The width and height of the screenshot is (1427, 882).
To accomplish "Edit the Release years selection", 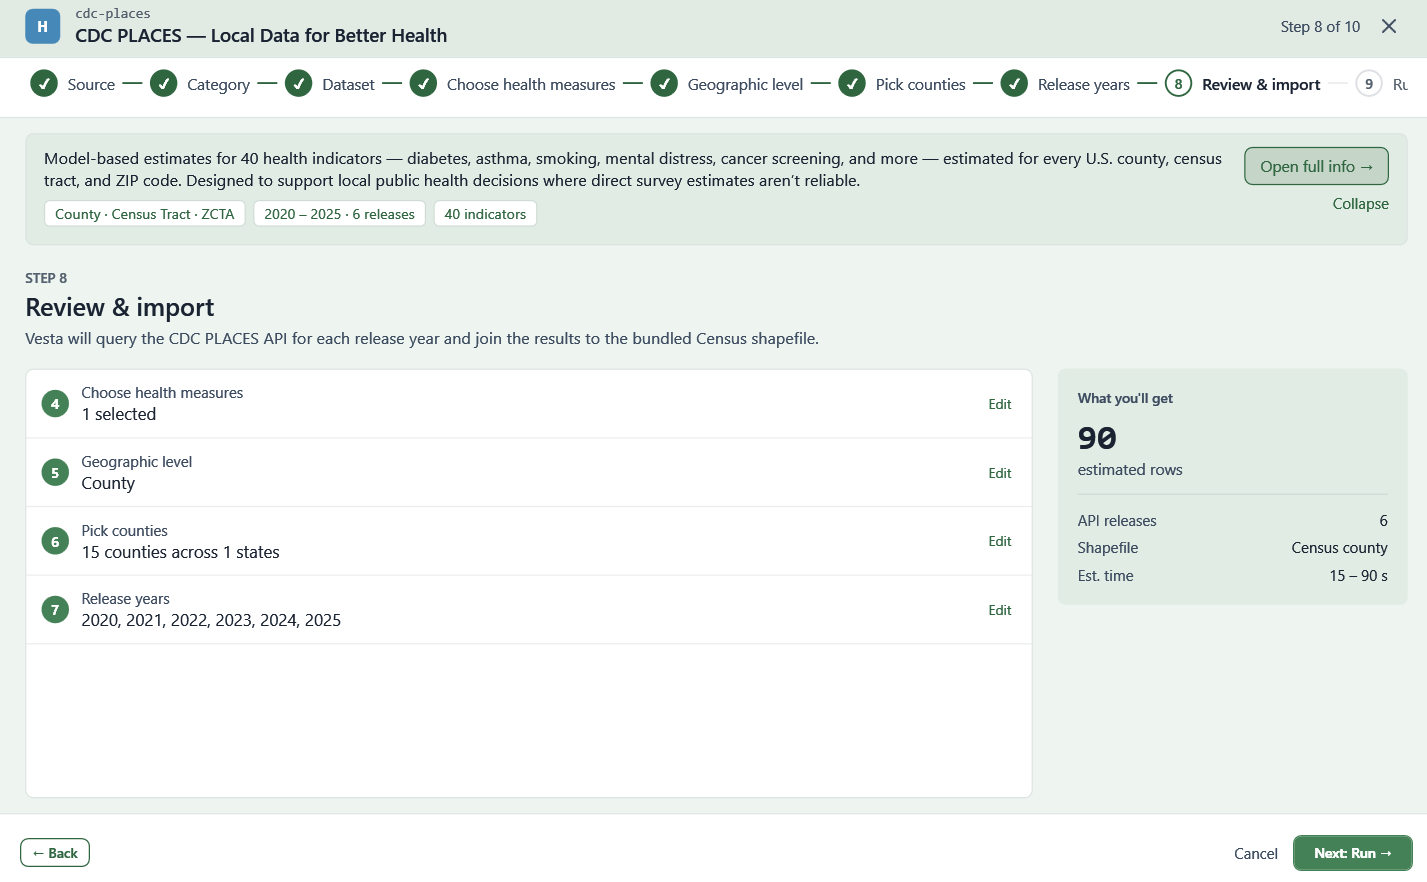I will [x=1000, y=610].
